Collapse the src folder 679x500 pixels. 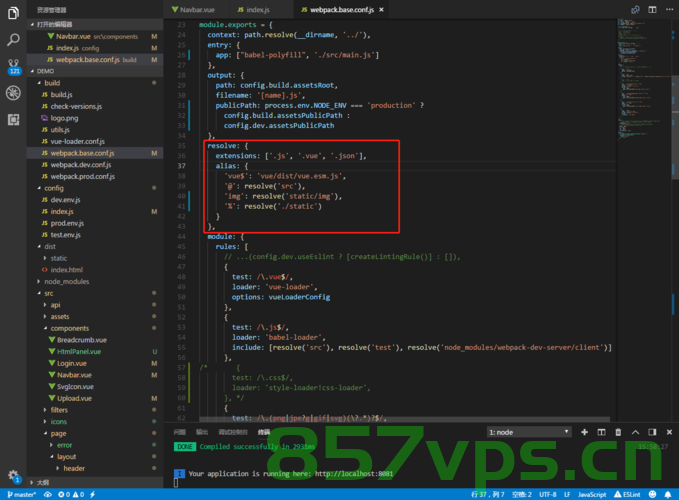(x=95, y=293)
